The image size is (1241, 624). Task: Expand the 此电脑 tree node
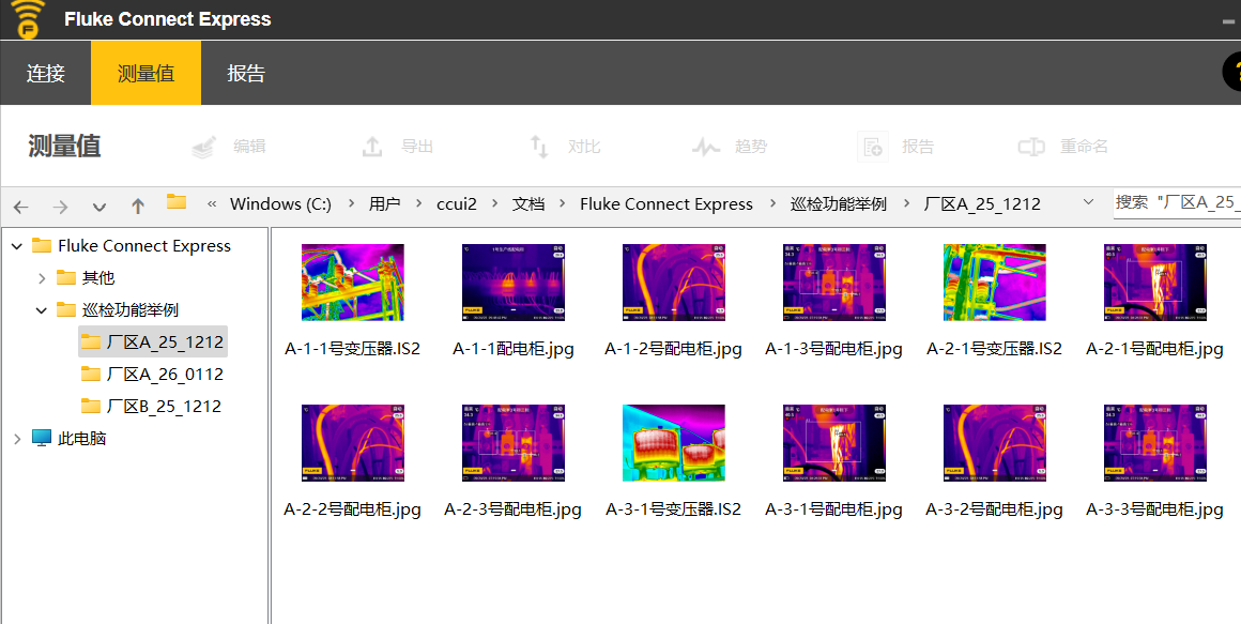click(17, 438)
